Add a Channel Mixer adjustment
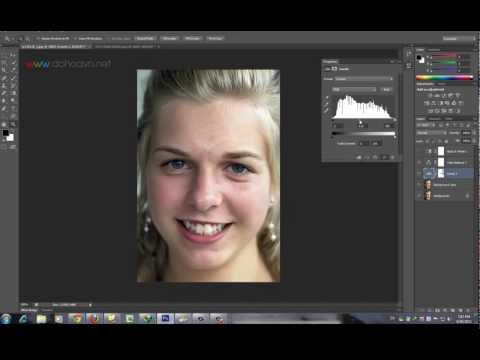This screenshot has width=480, height=360. (454, 103)
